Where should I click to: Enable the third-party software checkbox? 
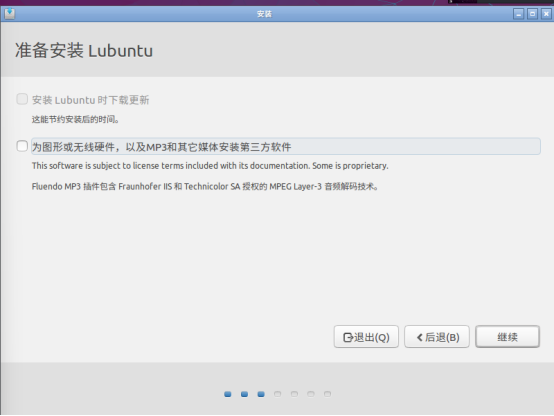click(22, 146)
